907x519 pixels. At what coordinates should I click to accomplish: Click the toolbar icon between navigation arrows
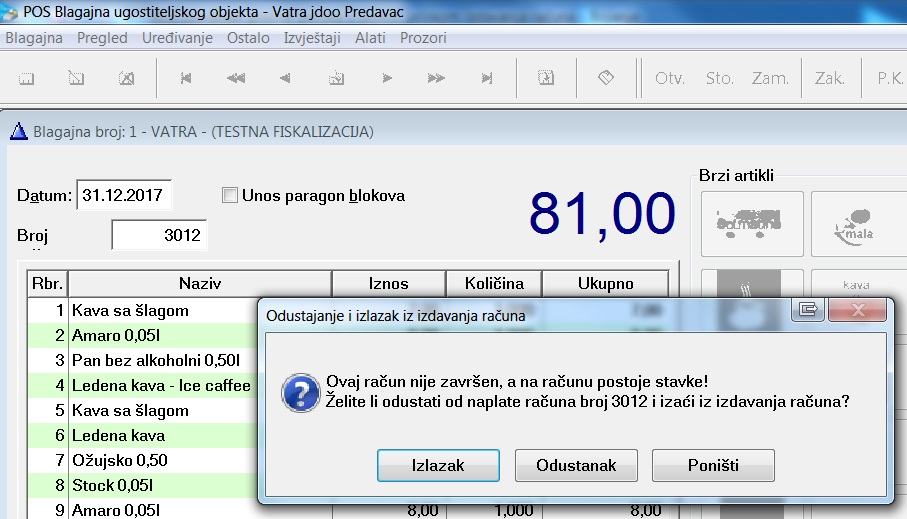coord(337,78)
